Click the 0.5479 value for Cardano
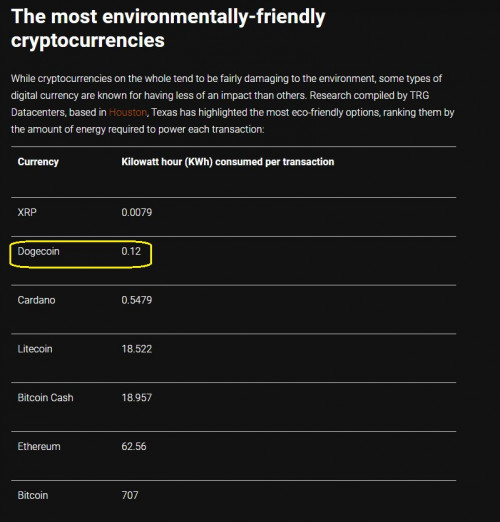Image resolution: width=500 pixels, height=522 pixels. pos(137,300)
